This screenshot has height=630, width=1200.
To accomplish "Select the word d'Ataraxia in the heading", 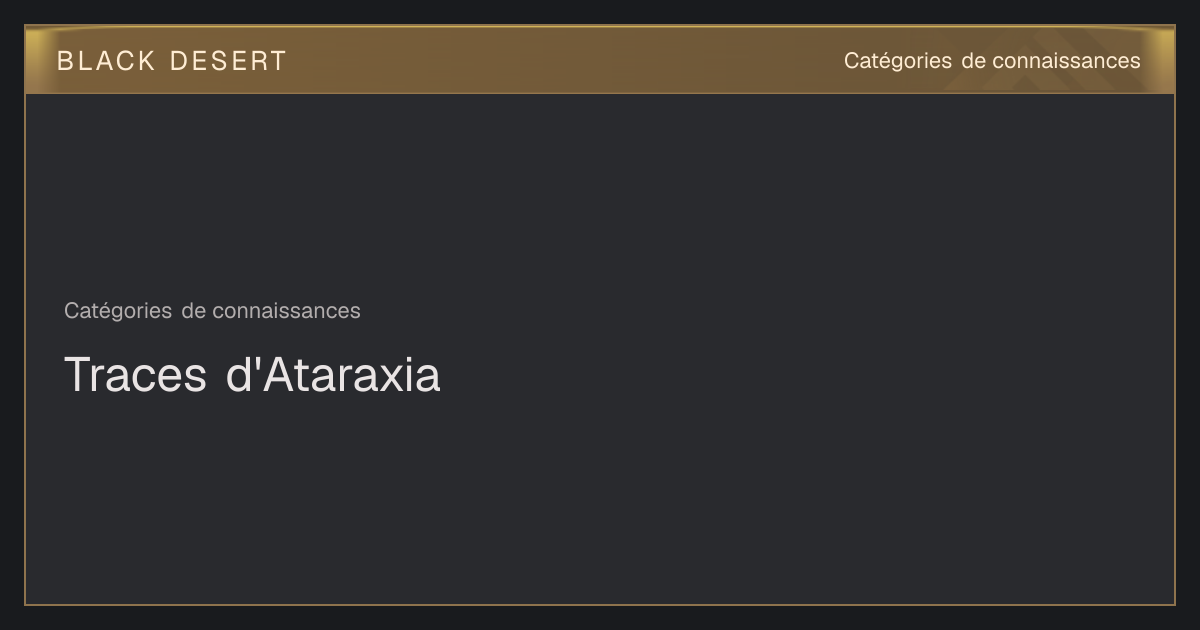I will click(x=333, y=375).
